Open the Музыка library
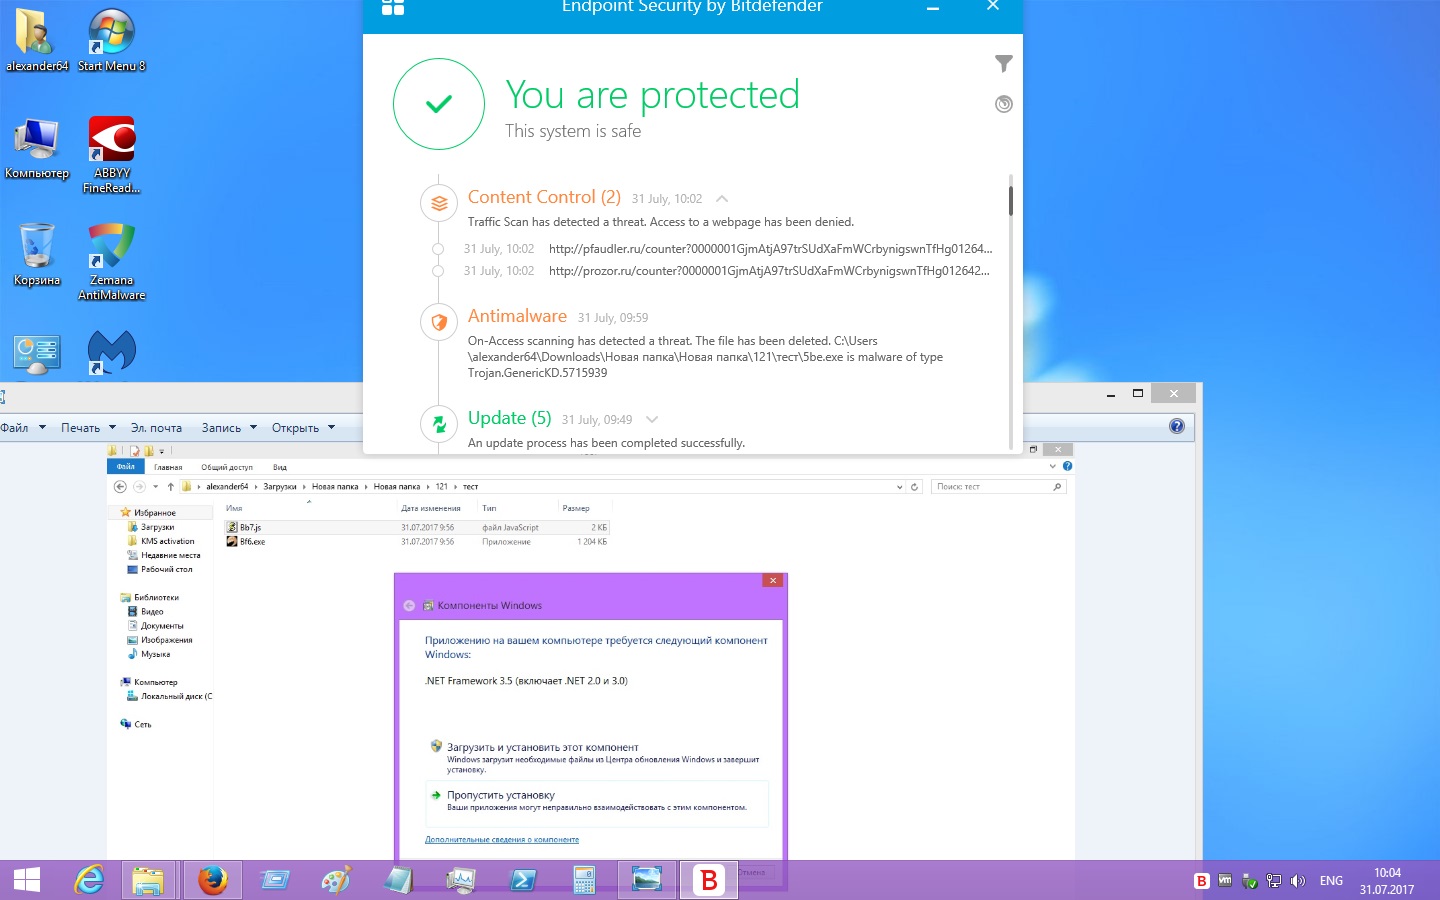This screenshot has width=1440, height=900. (x=155, y=654)
